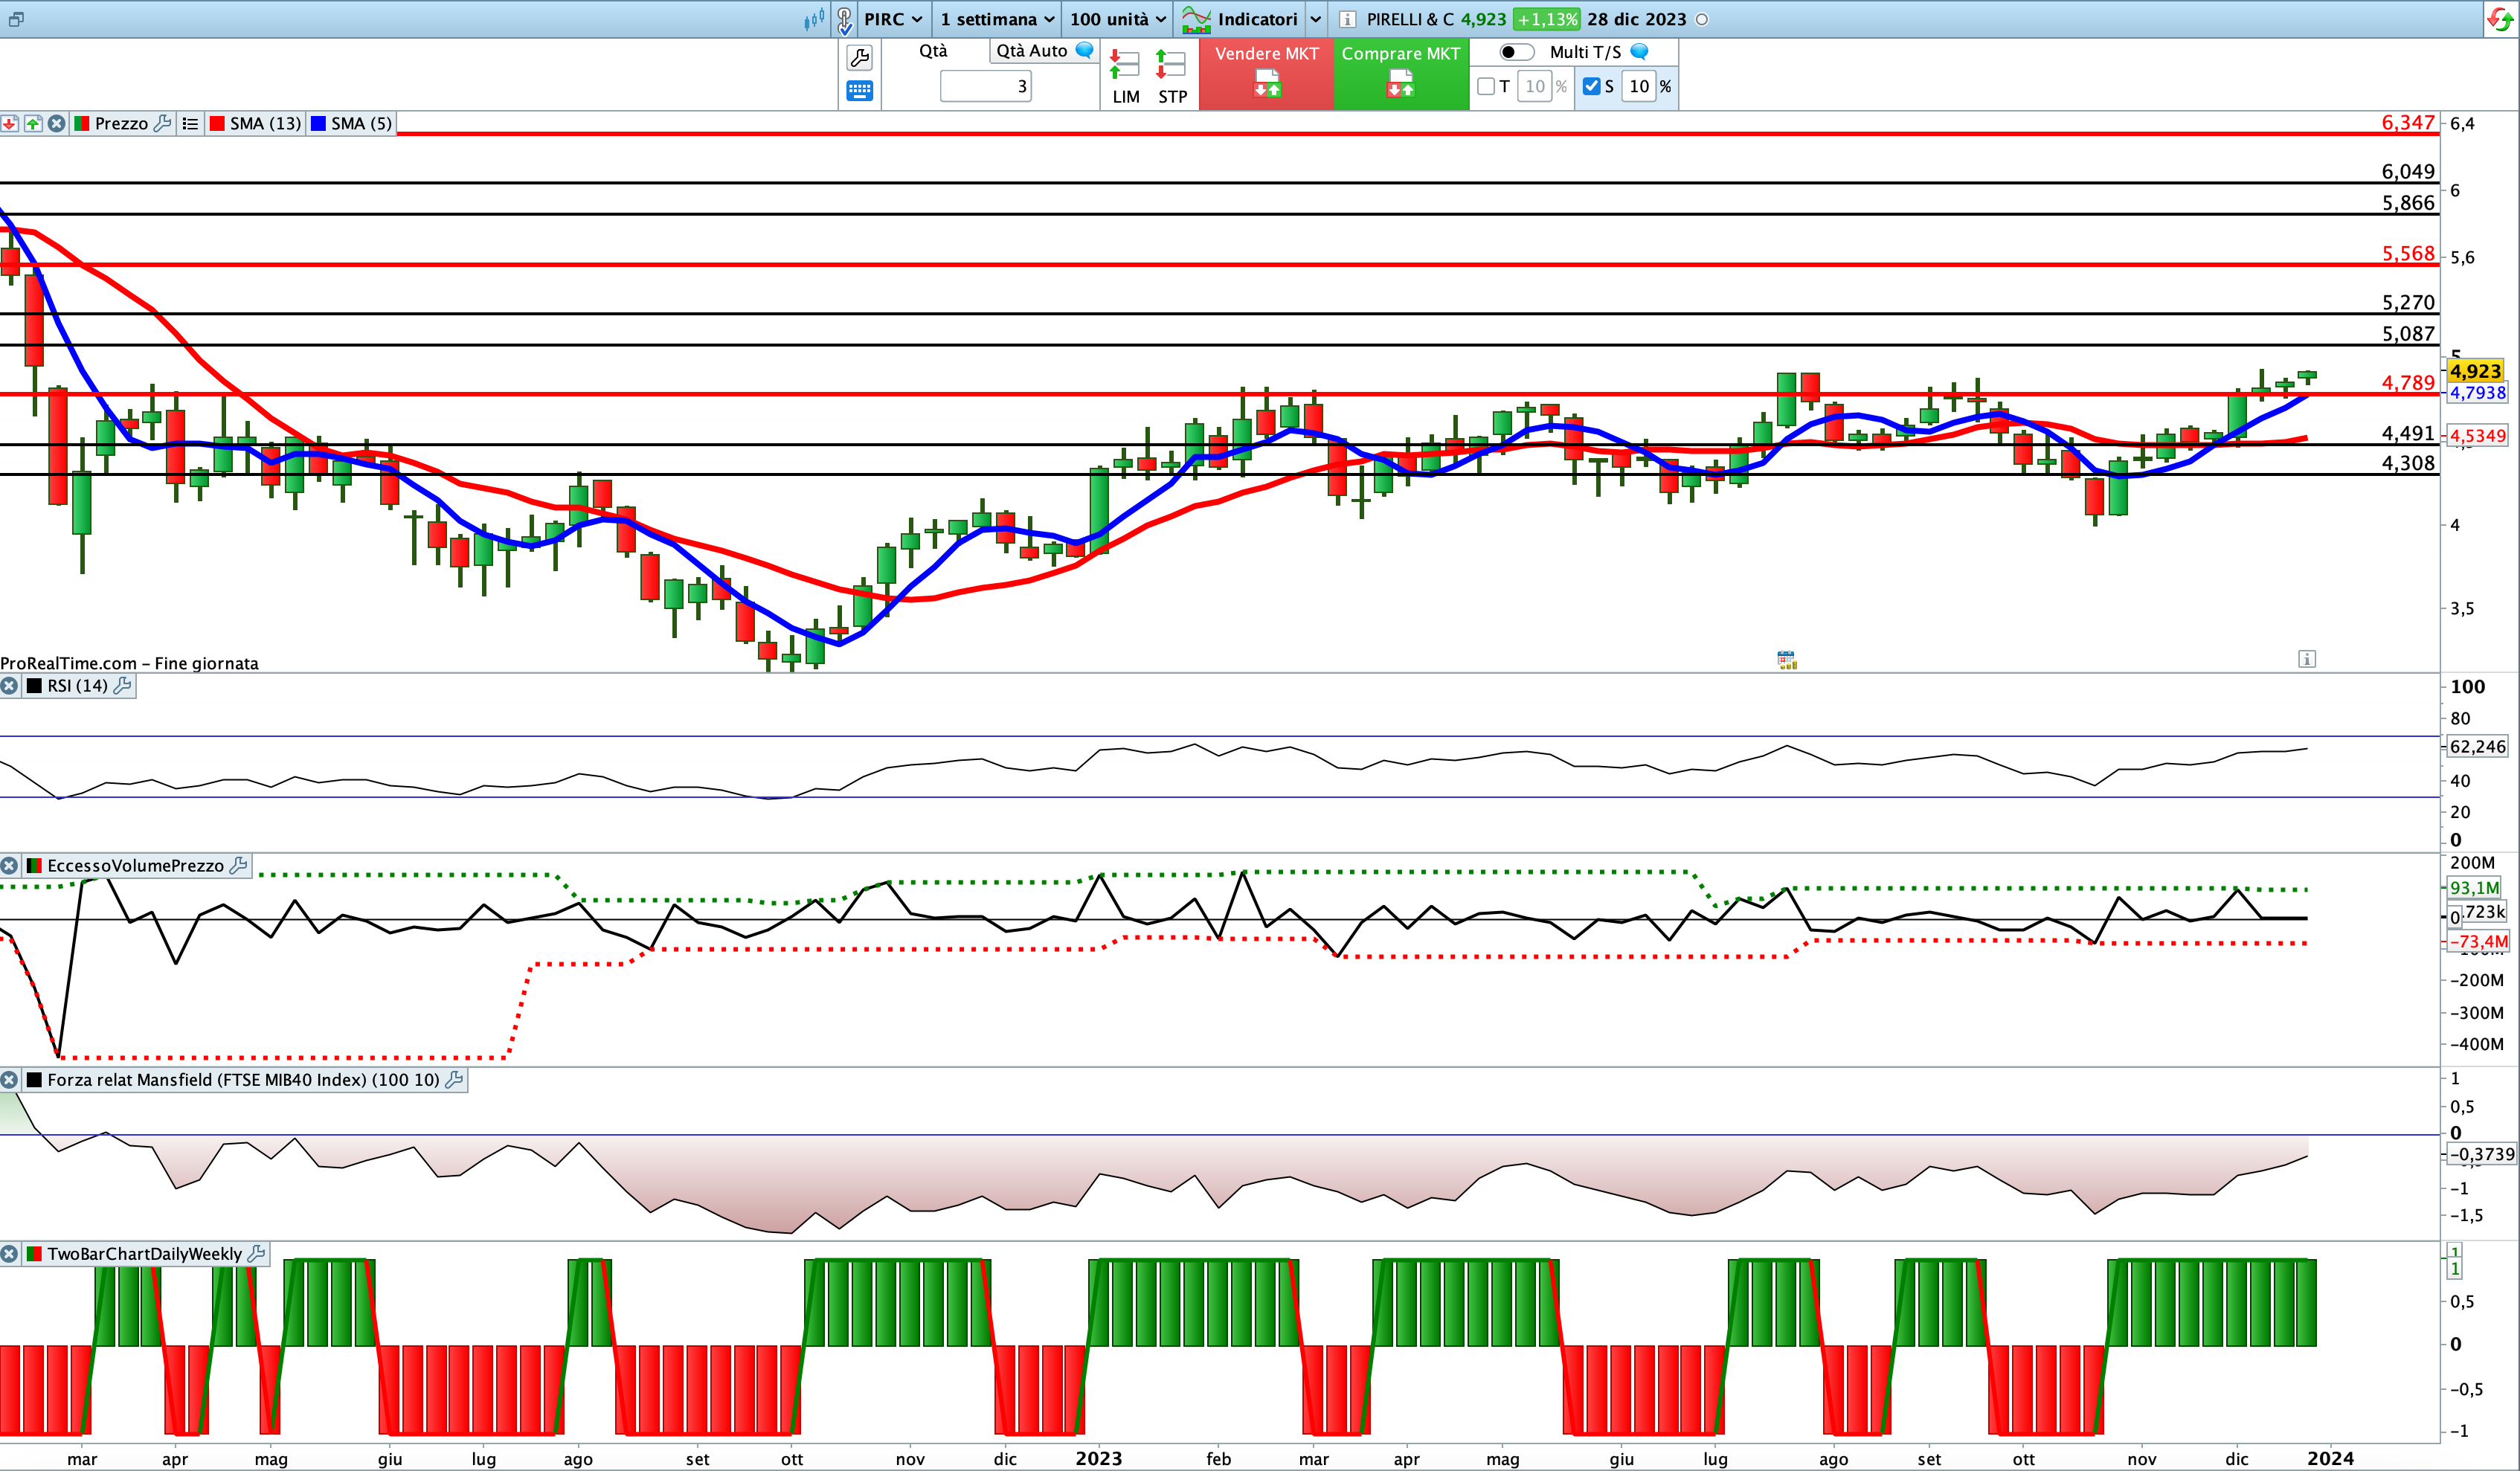Open EccessoVolumePrezzo settings wrench
The height and width of the screenshot is (1471, 2520).
239,866
